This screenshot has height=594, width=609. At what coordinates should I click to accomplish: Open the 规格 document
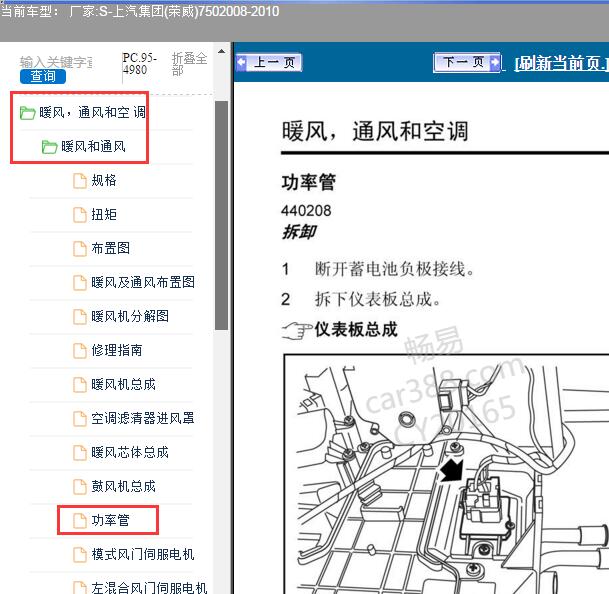pyautogui.click(x=104, y=181)
